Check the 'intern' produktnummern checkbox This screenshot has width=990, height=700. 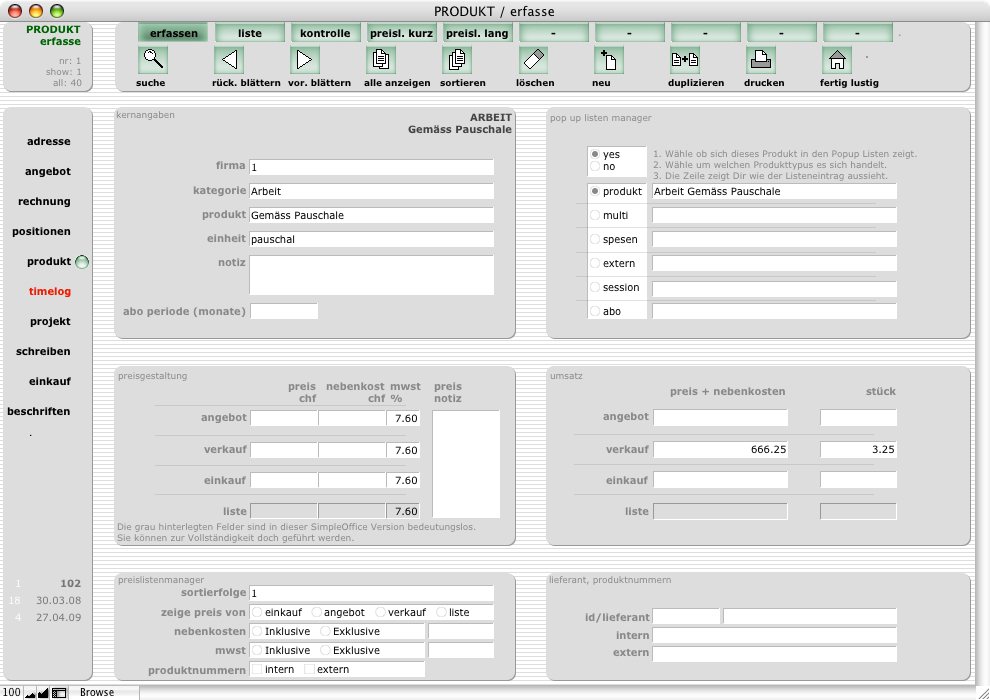(x=258, y=669)
